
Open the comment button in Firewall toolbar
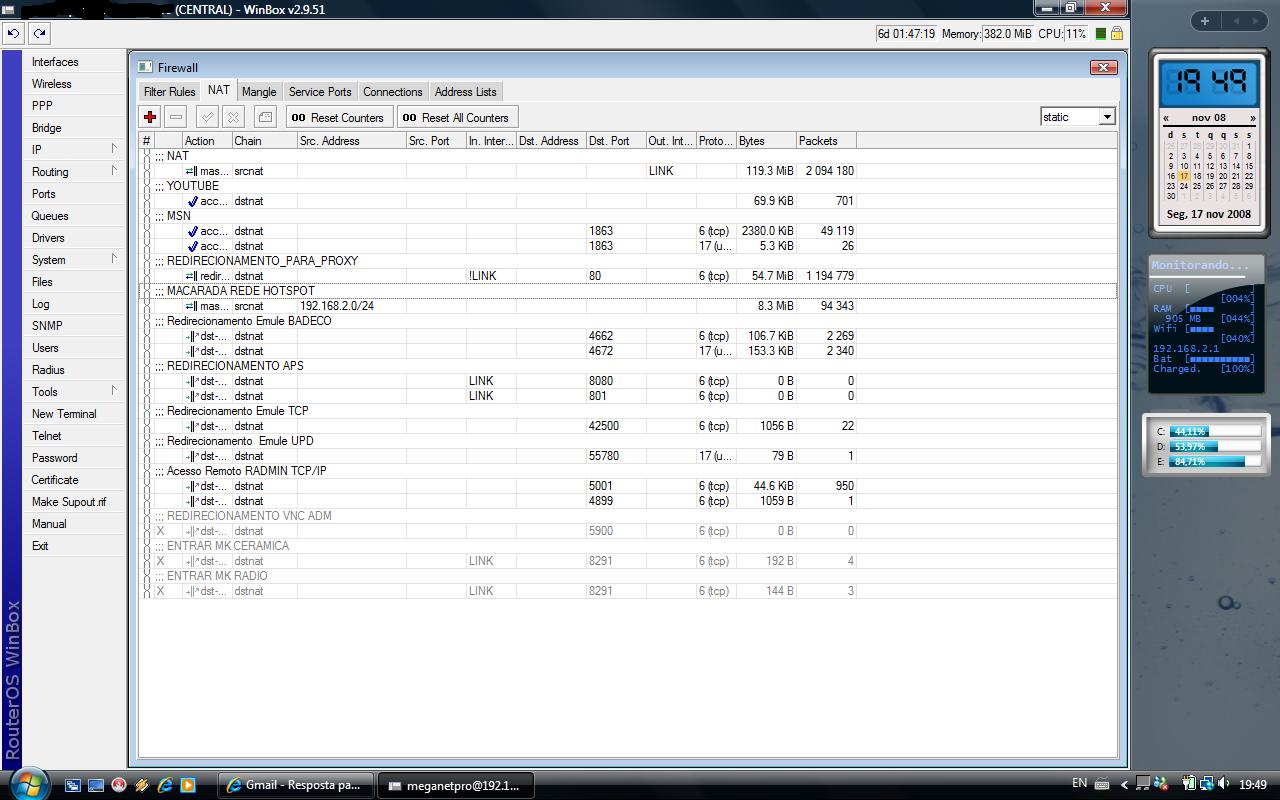265,117
